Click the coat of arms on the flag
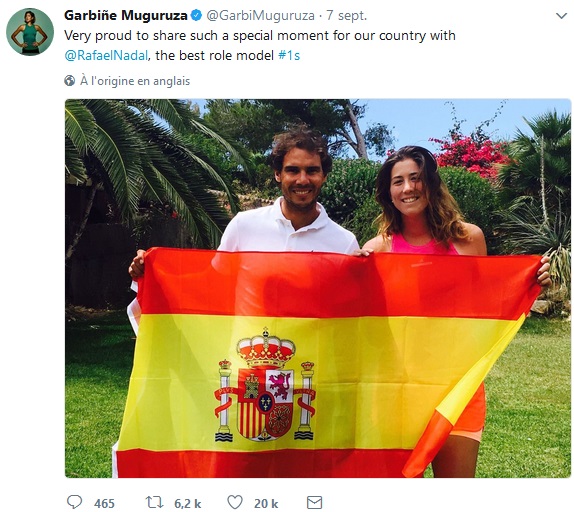The height and width of the screenshot is (512, 574). tap(265, 385)
